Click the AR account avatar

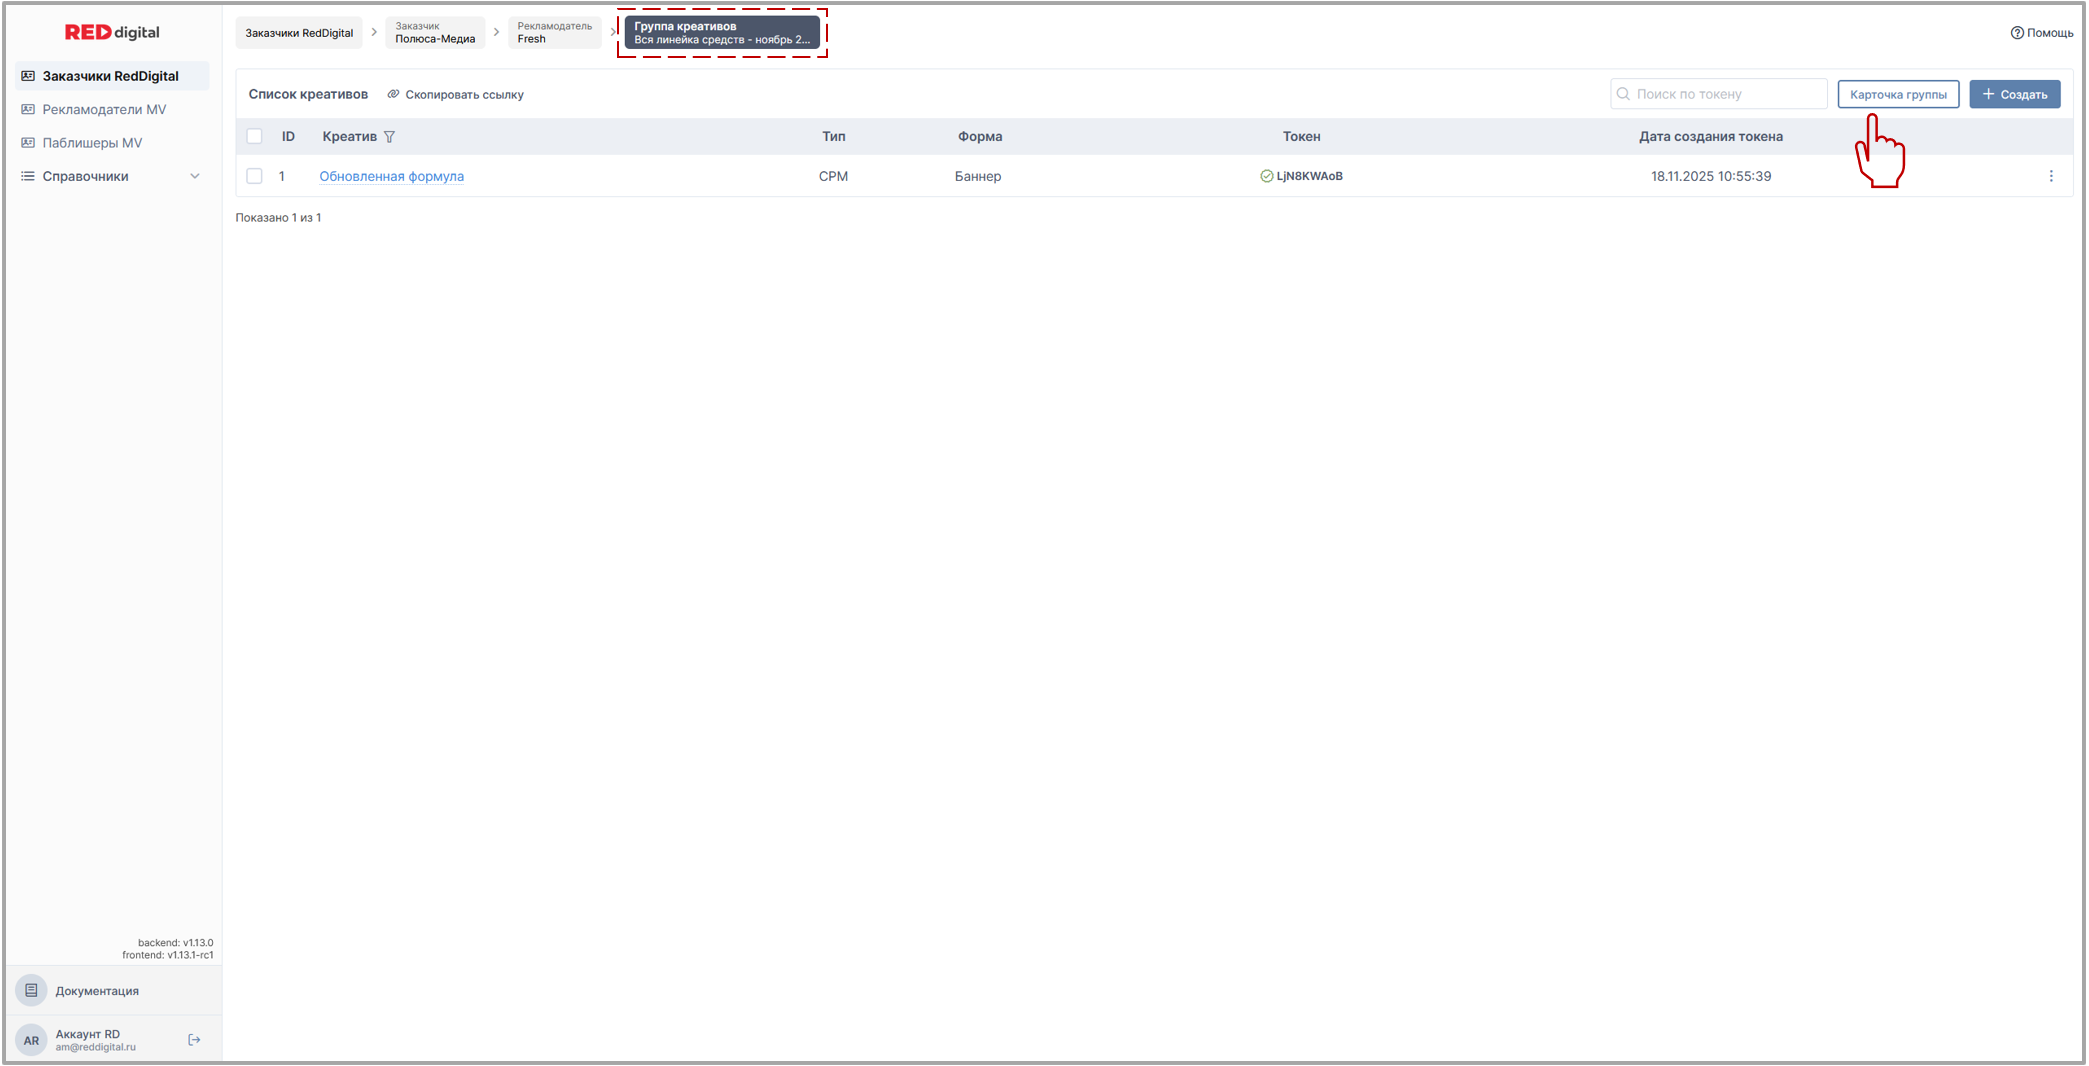pos(32,1040)
